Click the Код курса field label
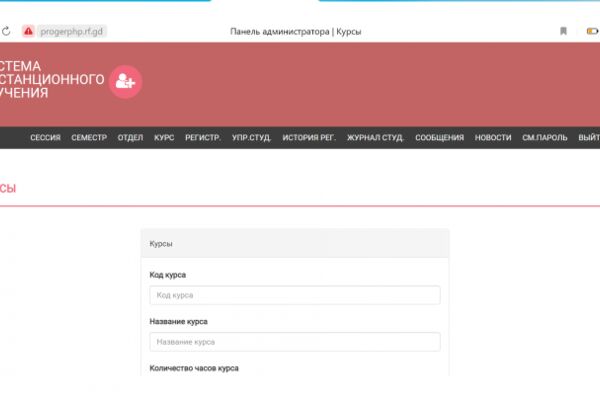Screen dimensions: 600x400 tap(168, 275)
